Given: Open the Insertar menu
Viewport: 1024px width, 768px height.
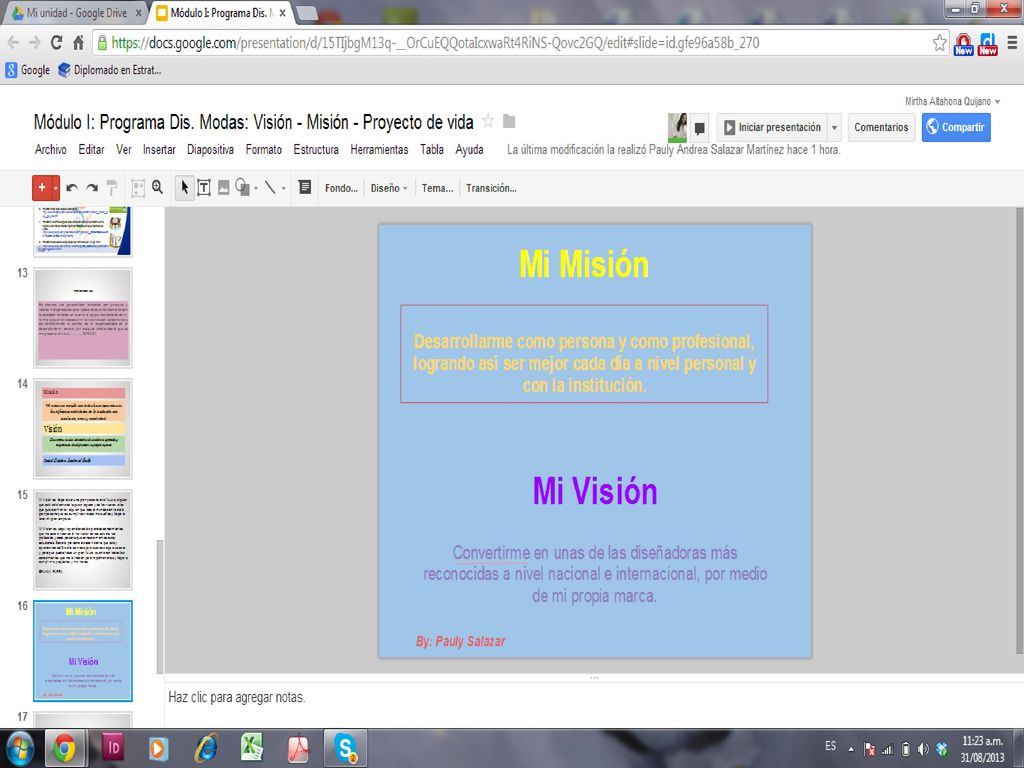Looking at the screenshot, I should (159, 150).
